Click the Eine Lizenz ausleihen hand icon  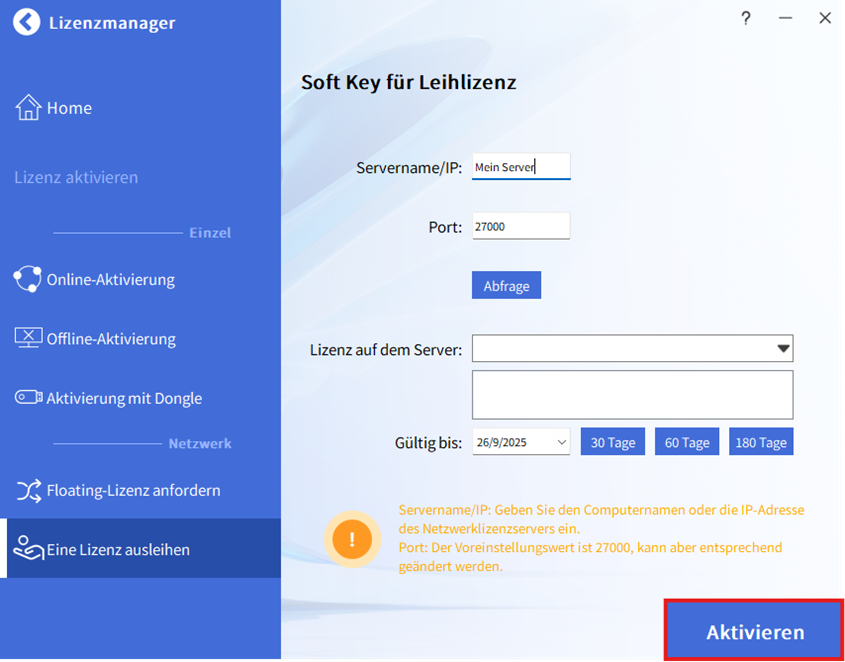[28, 548]
